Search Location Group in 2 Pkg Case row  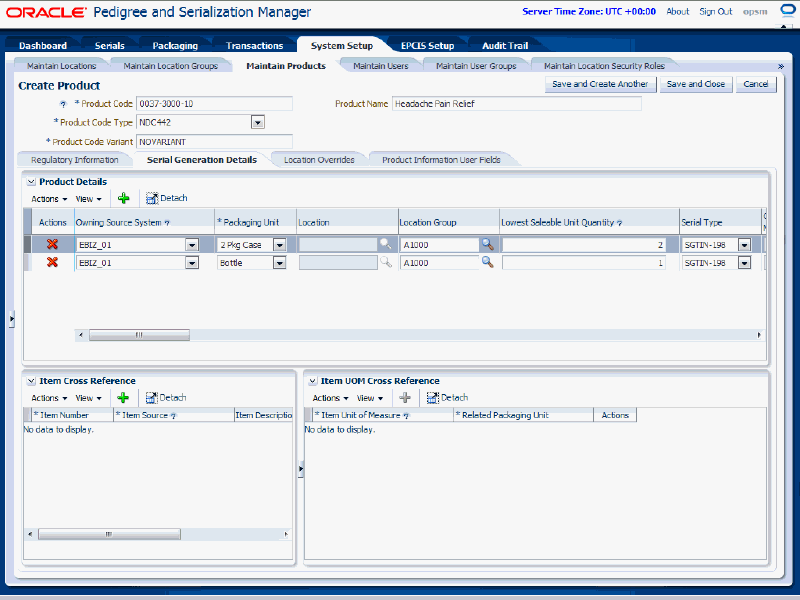(488, 244)
